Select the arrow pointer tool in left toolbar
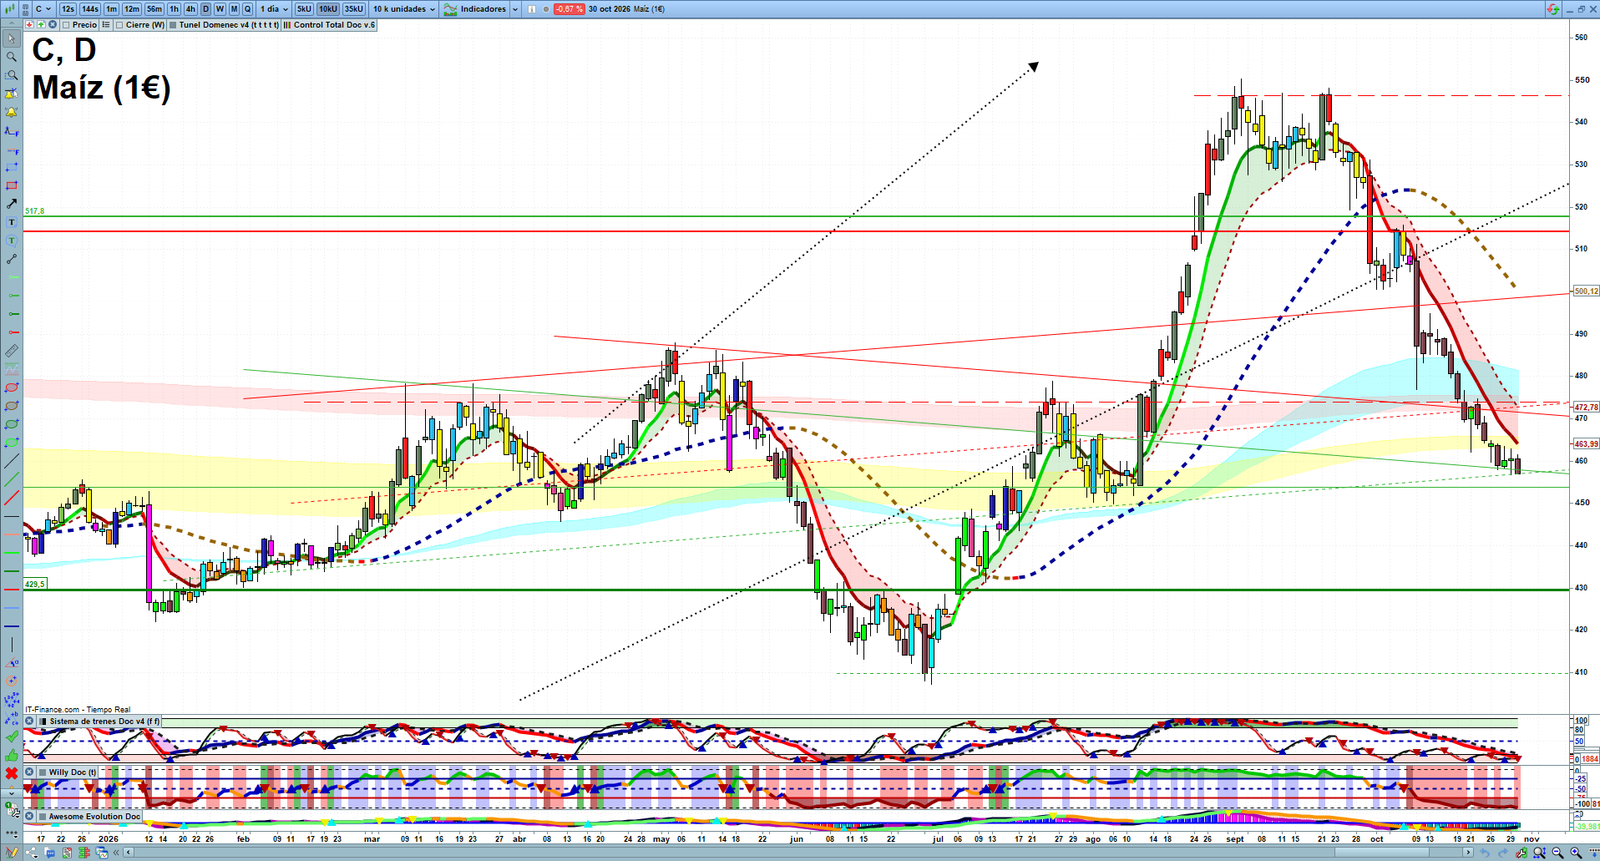The image size is (1600, 861). point(12,39)
